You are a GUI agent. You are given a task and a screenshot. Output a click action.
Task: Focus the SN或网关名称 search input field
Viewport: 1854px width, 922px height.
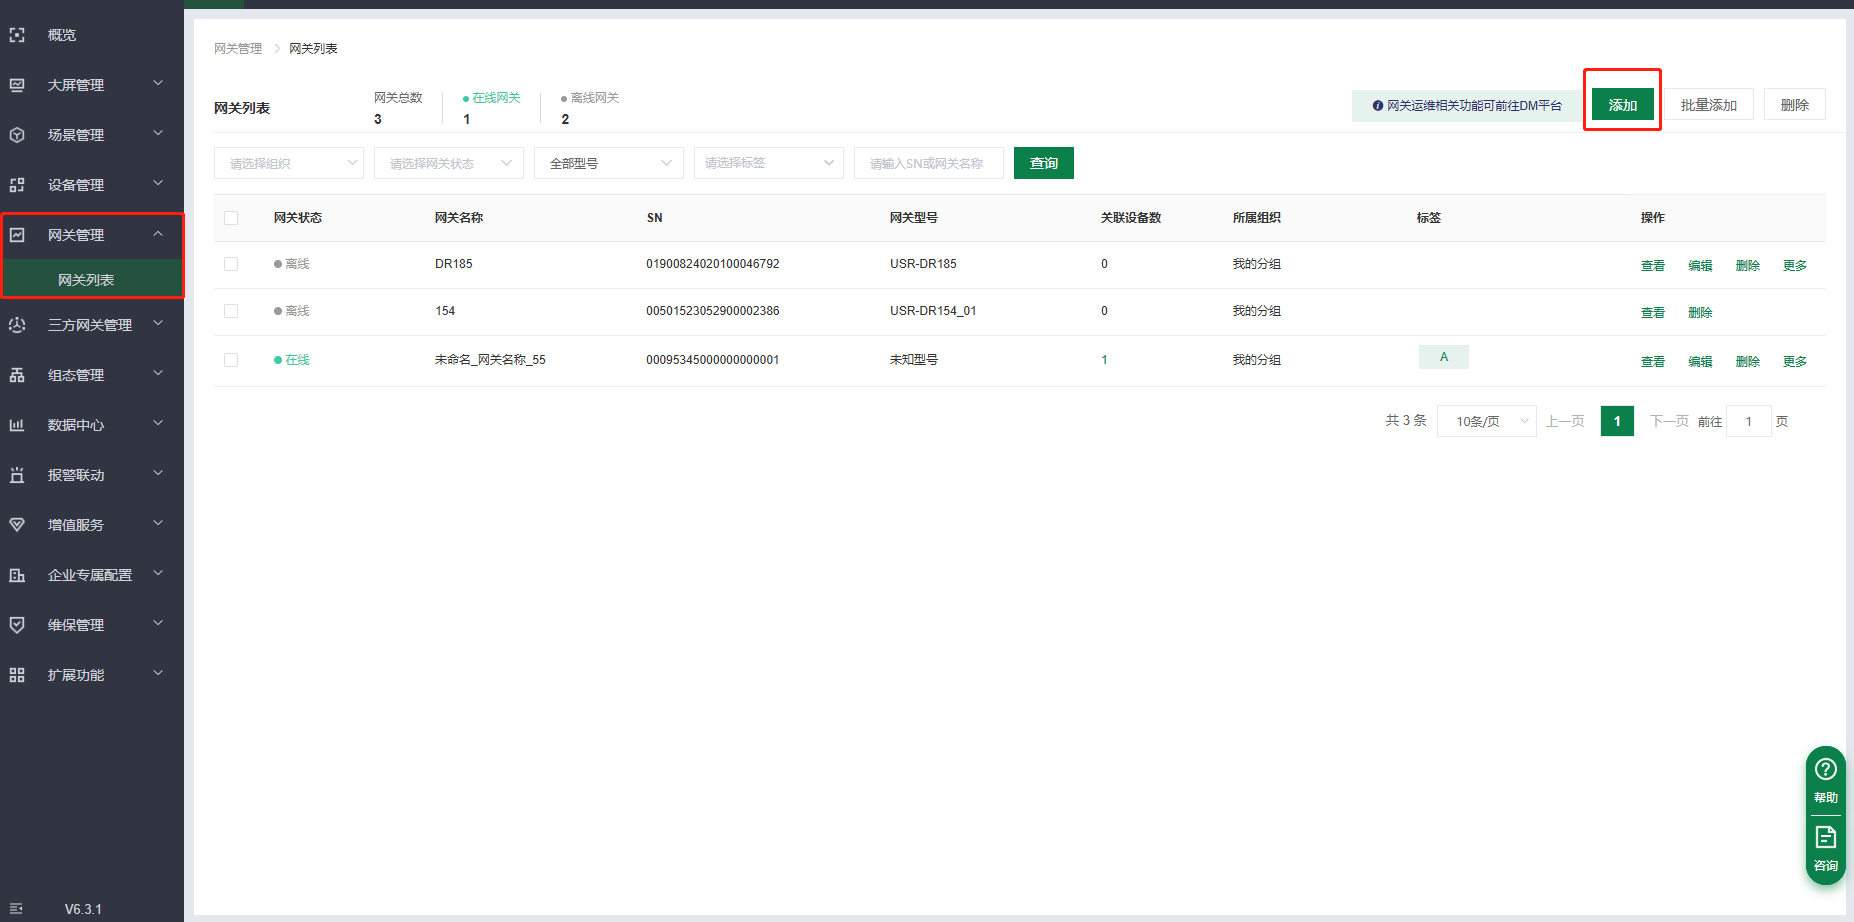[x=928, y=163]
